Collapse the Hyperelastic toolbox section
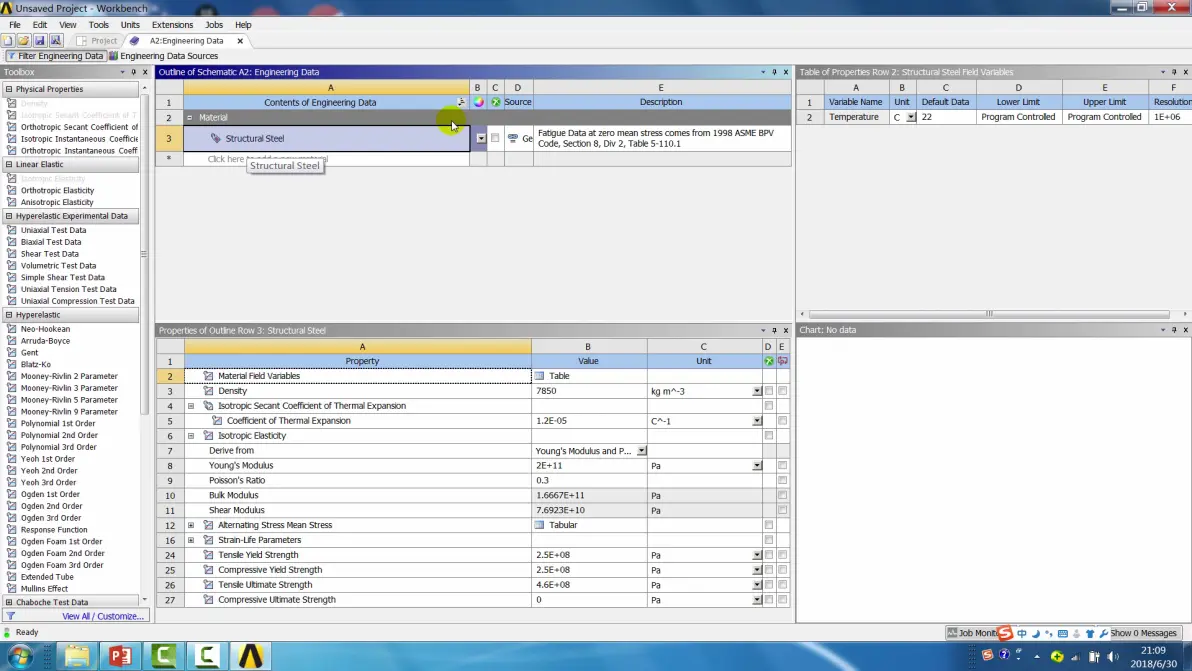Image resolution: width=1192 pixels, height=671 pixels. (9, 315)
